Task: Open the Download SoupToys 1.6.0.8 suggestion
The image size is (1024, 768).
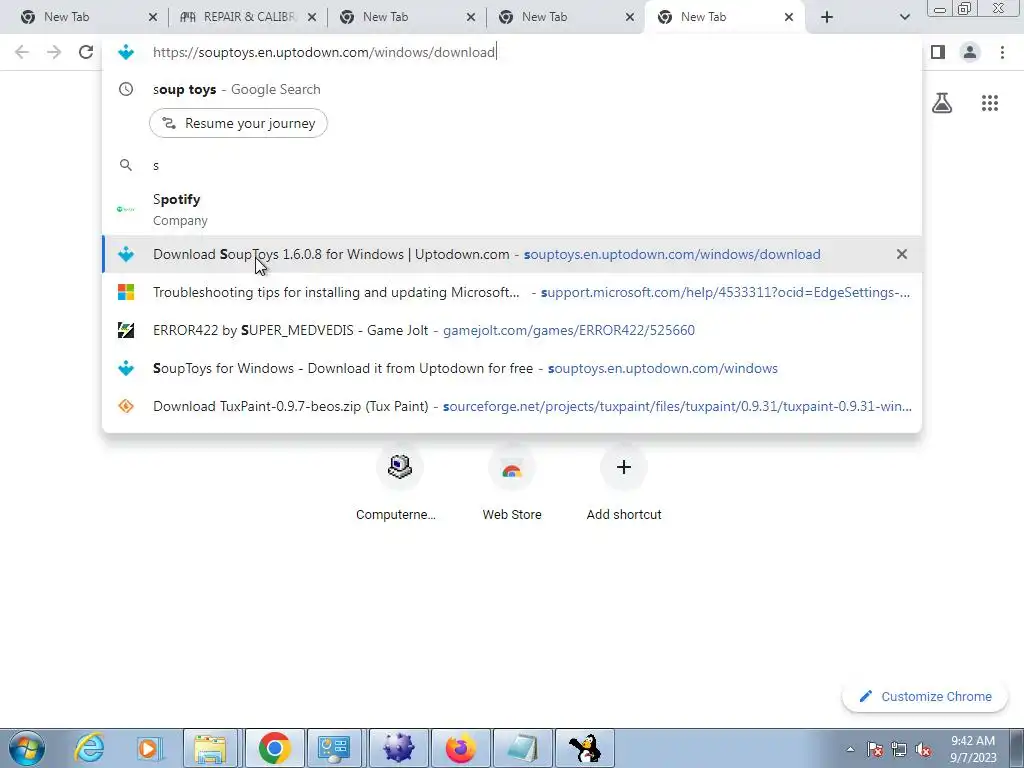Action: [512, 254]
